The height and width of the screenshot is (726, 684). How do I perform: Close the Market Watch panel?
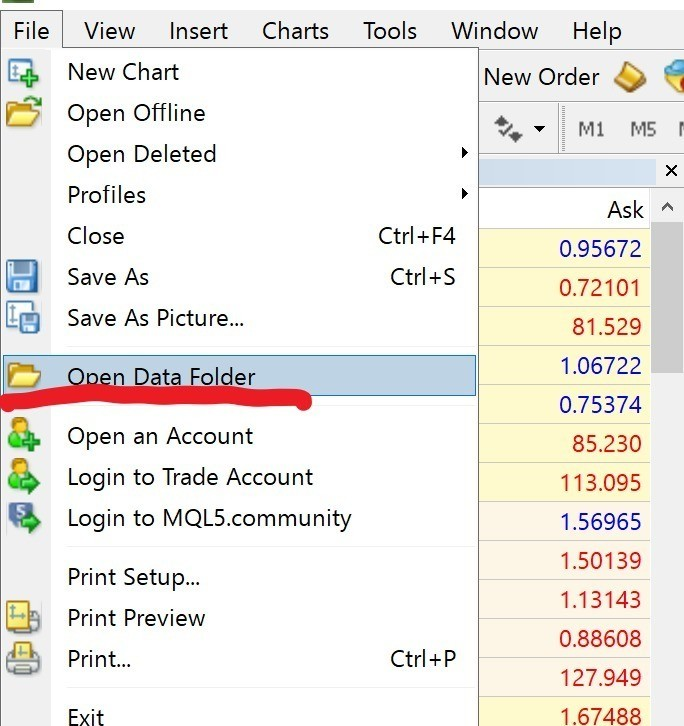click(671, 170)
